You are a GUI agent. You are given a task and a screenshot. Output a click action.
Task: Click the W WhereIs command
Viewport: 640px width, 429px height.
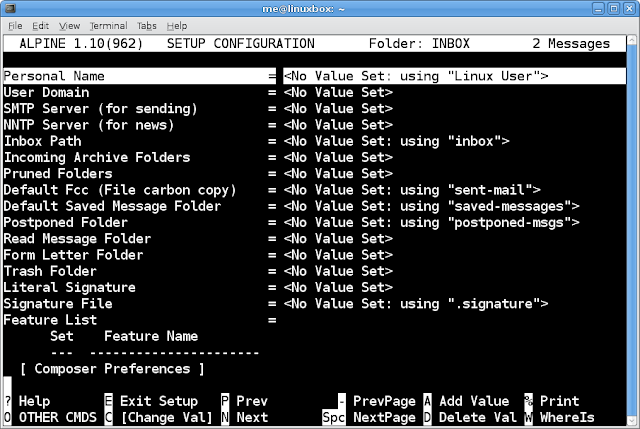(560, 418)
